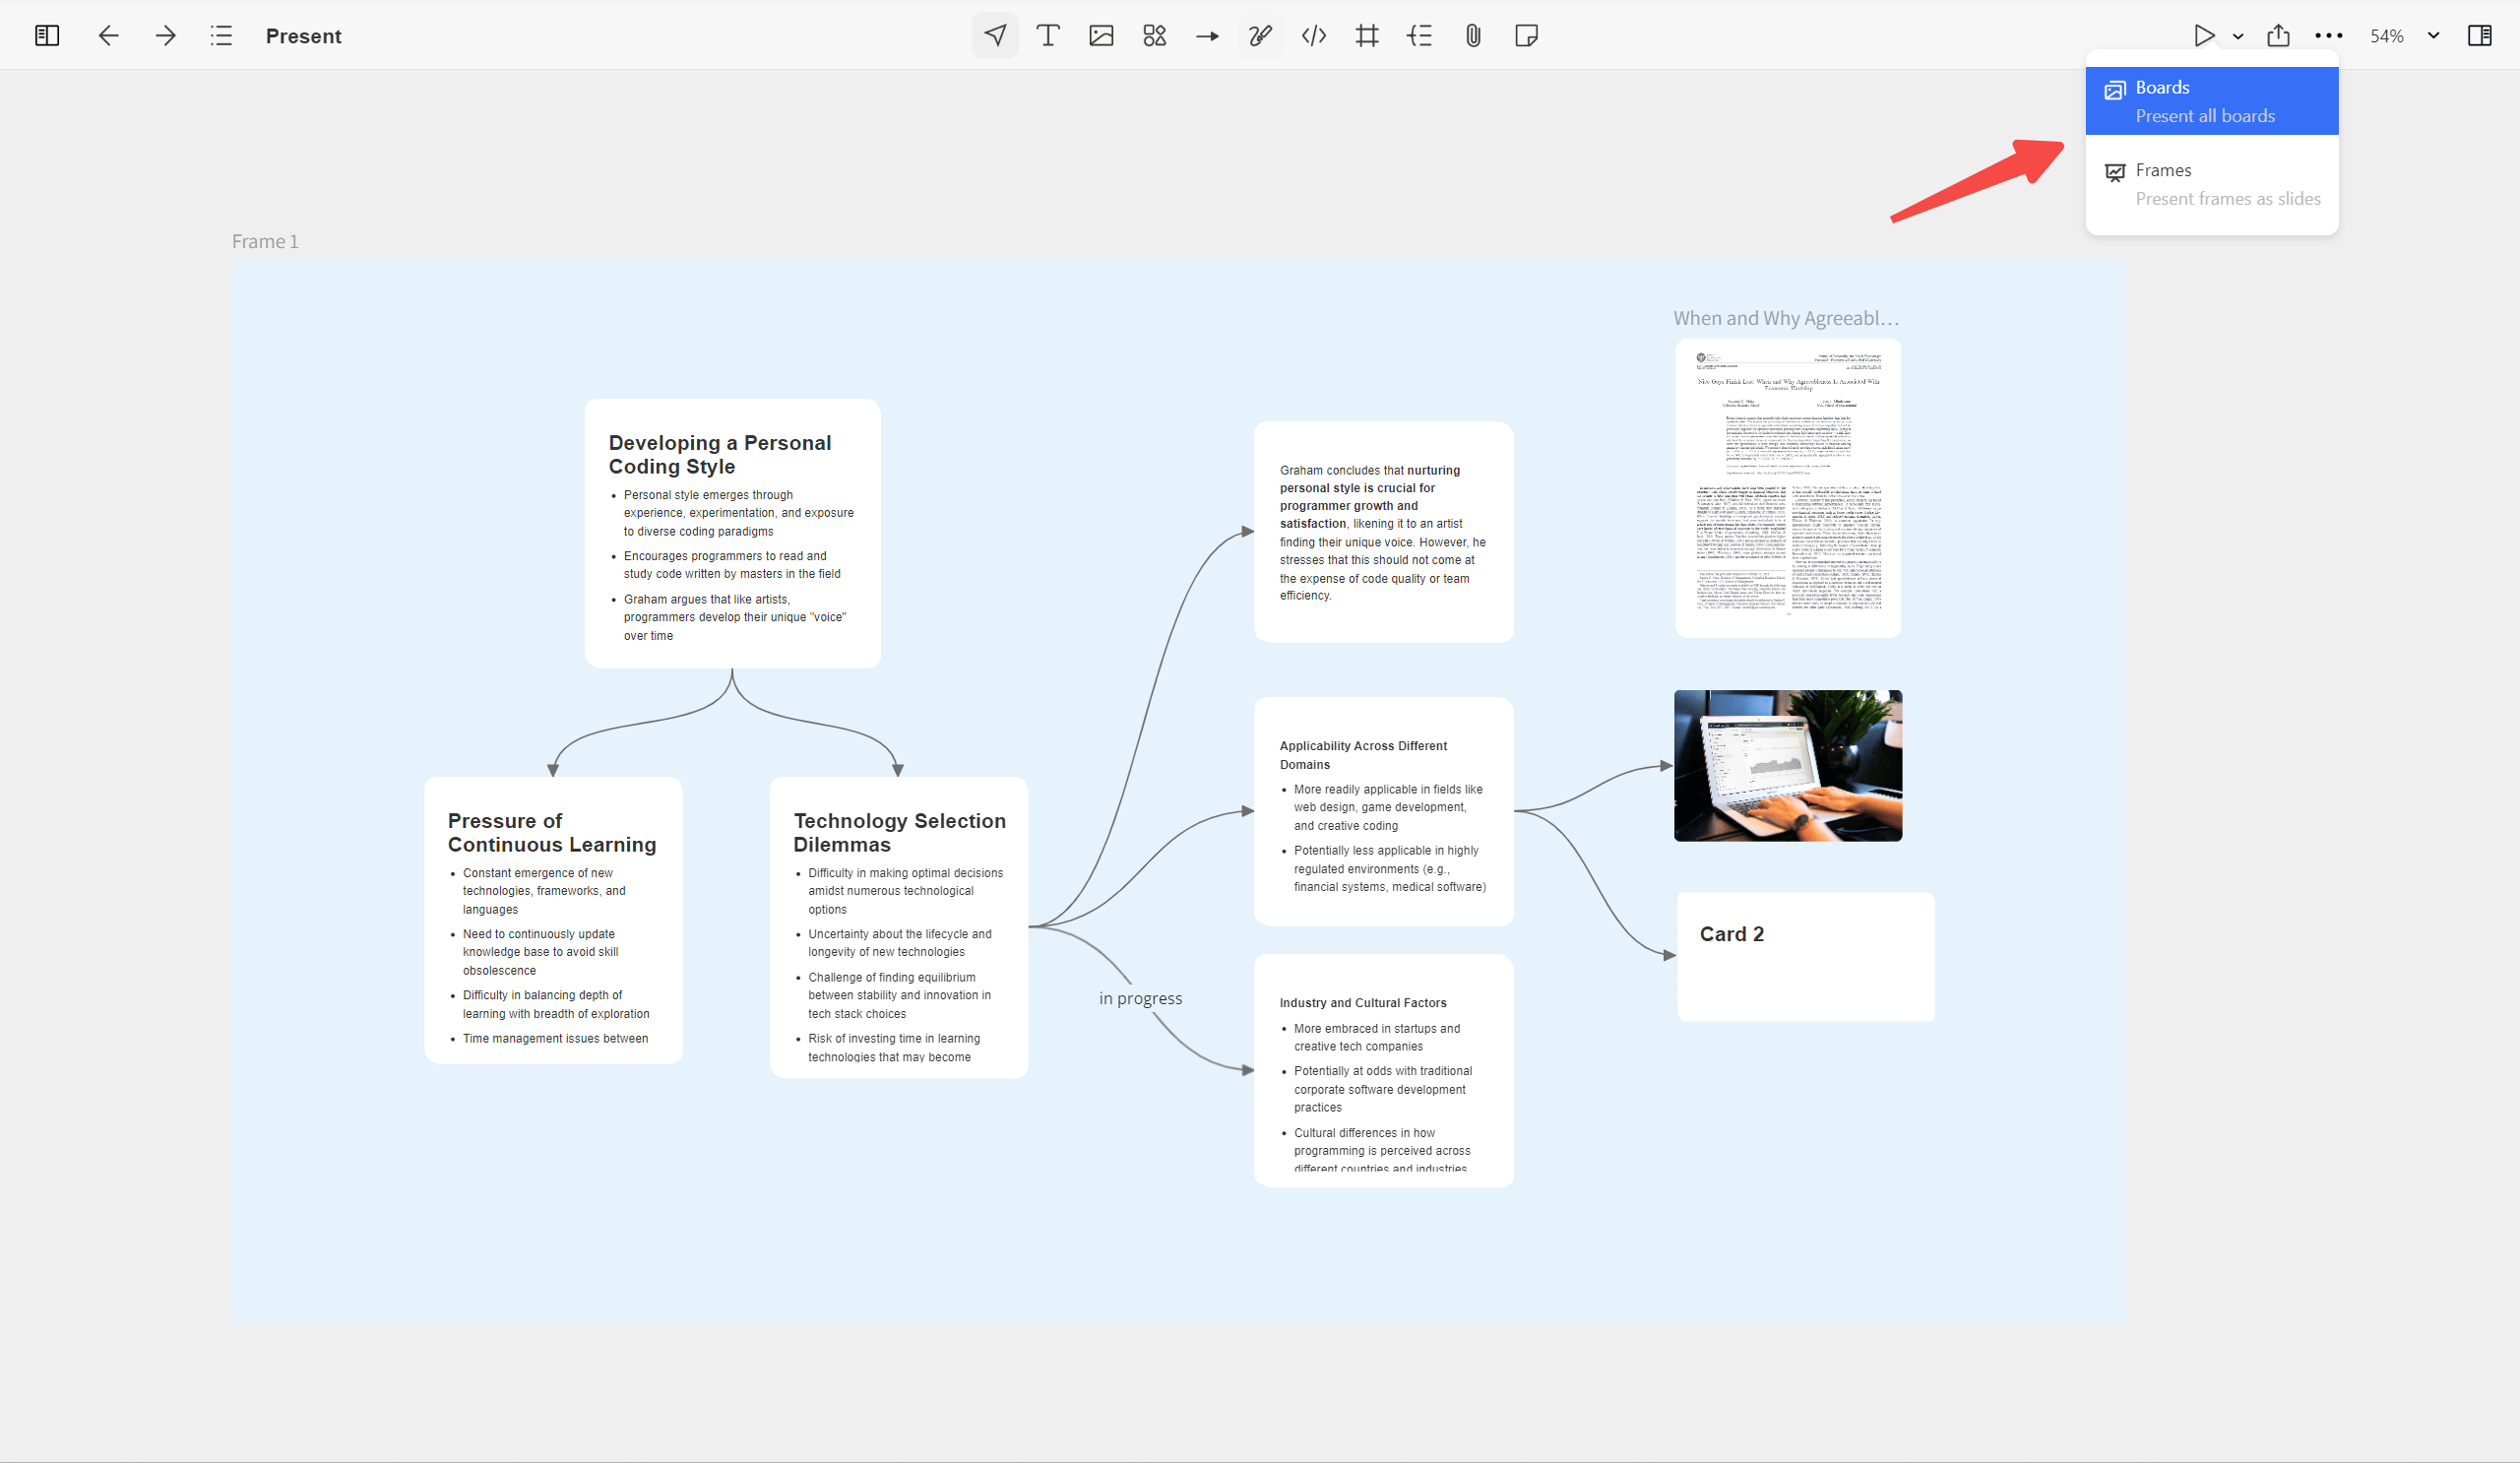Select the pointer selection tool
The image size is (2520, 1463).
point(994,36)
